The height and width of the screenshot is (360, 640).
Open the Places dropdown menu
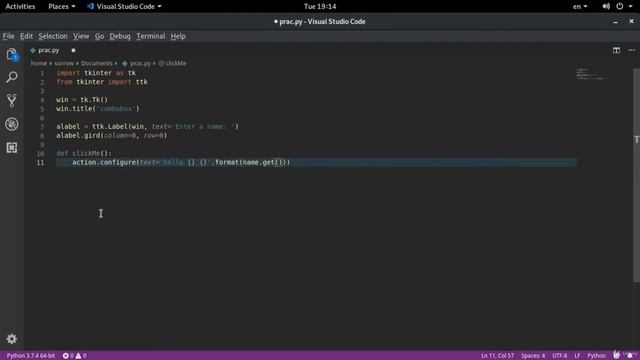(62, 6)
